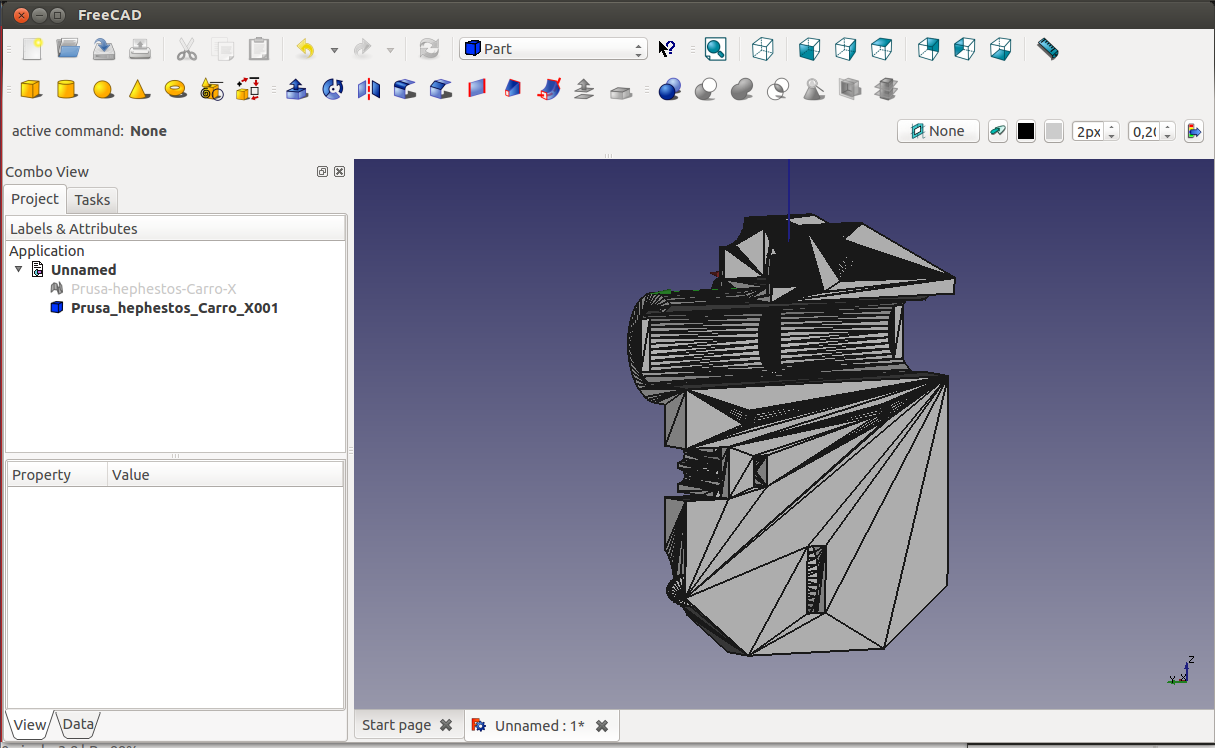This screenshot has height=748, width=1215.
Task: Pick the black line color swatch
Action: pyautogui.click(x=1026, y=131)
